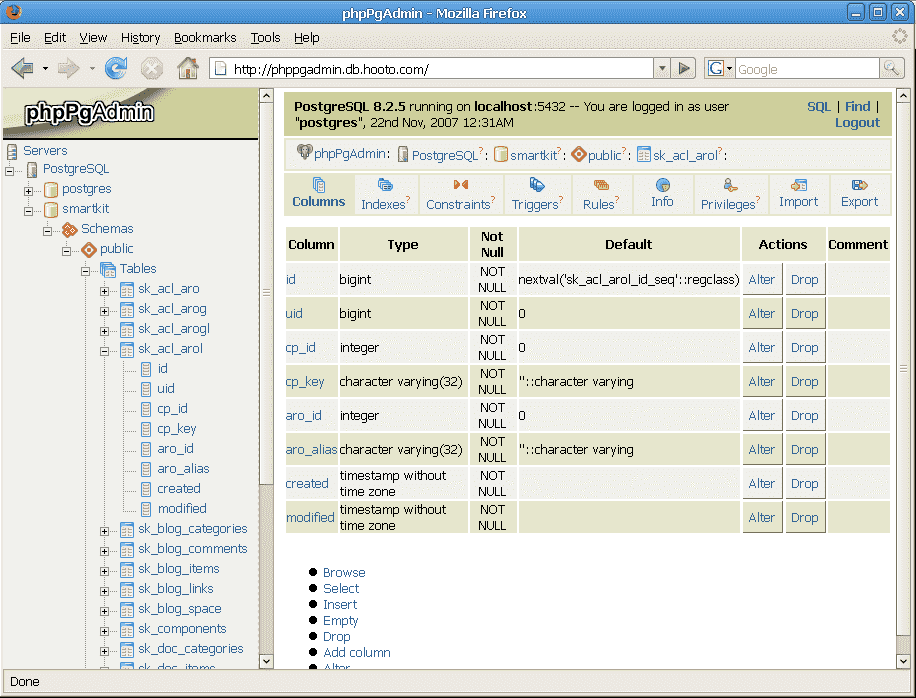Click the PostgreSQL server icon in the tree
Image resolution: width=916 pixels, height=698 pixels.
pos(32,169)
